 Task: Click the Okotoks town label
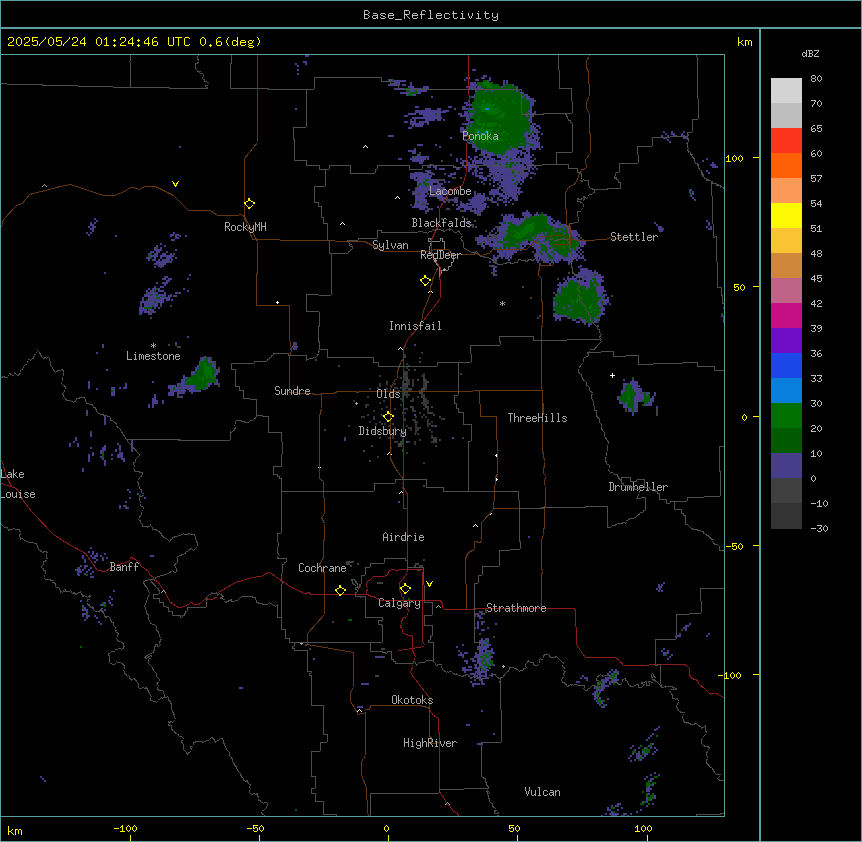(412, 700)
